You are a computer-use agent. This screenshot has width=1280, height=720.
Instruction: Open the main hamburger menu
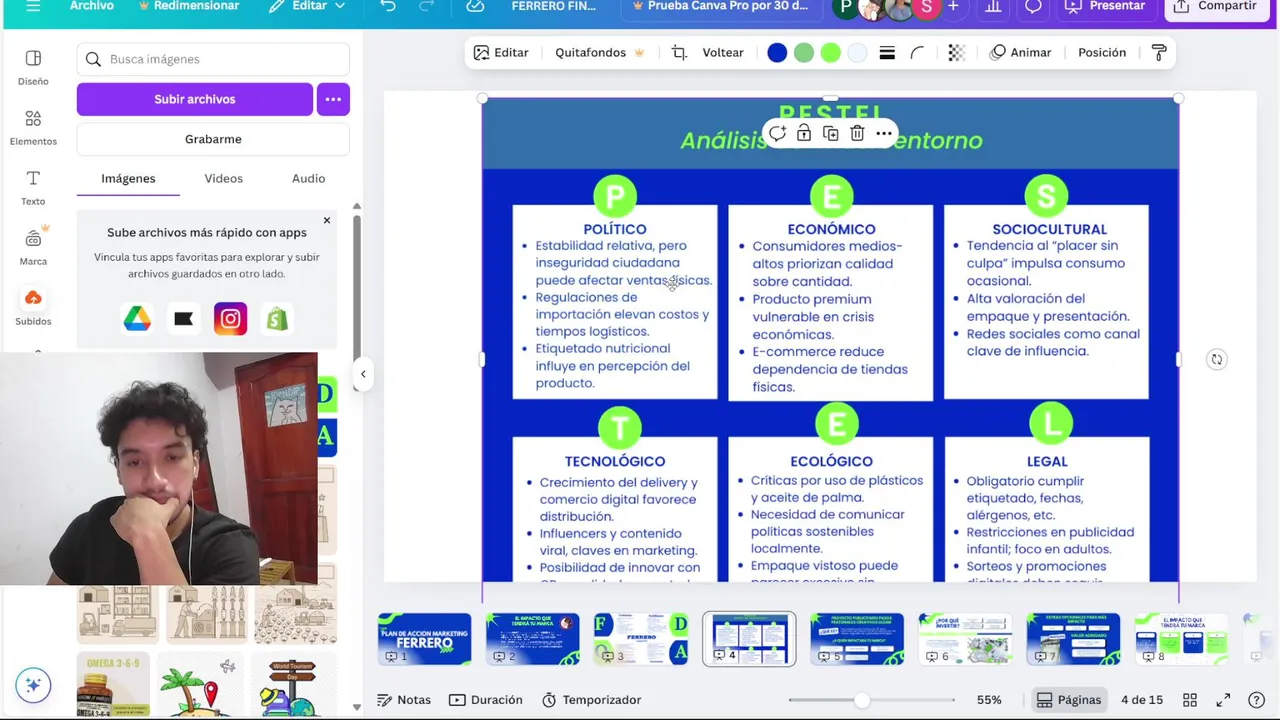point(33,6)
